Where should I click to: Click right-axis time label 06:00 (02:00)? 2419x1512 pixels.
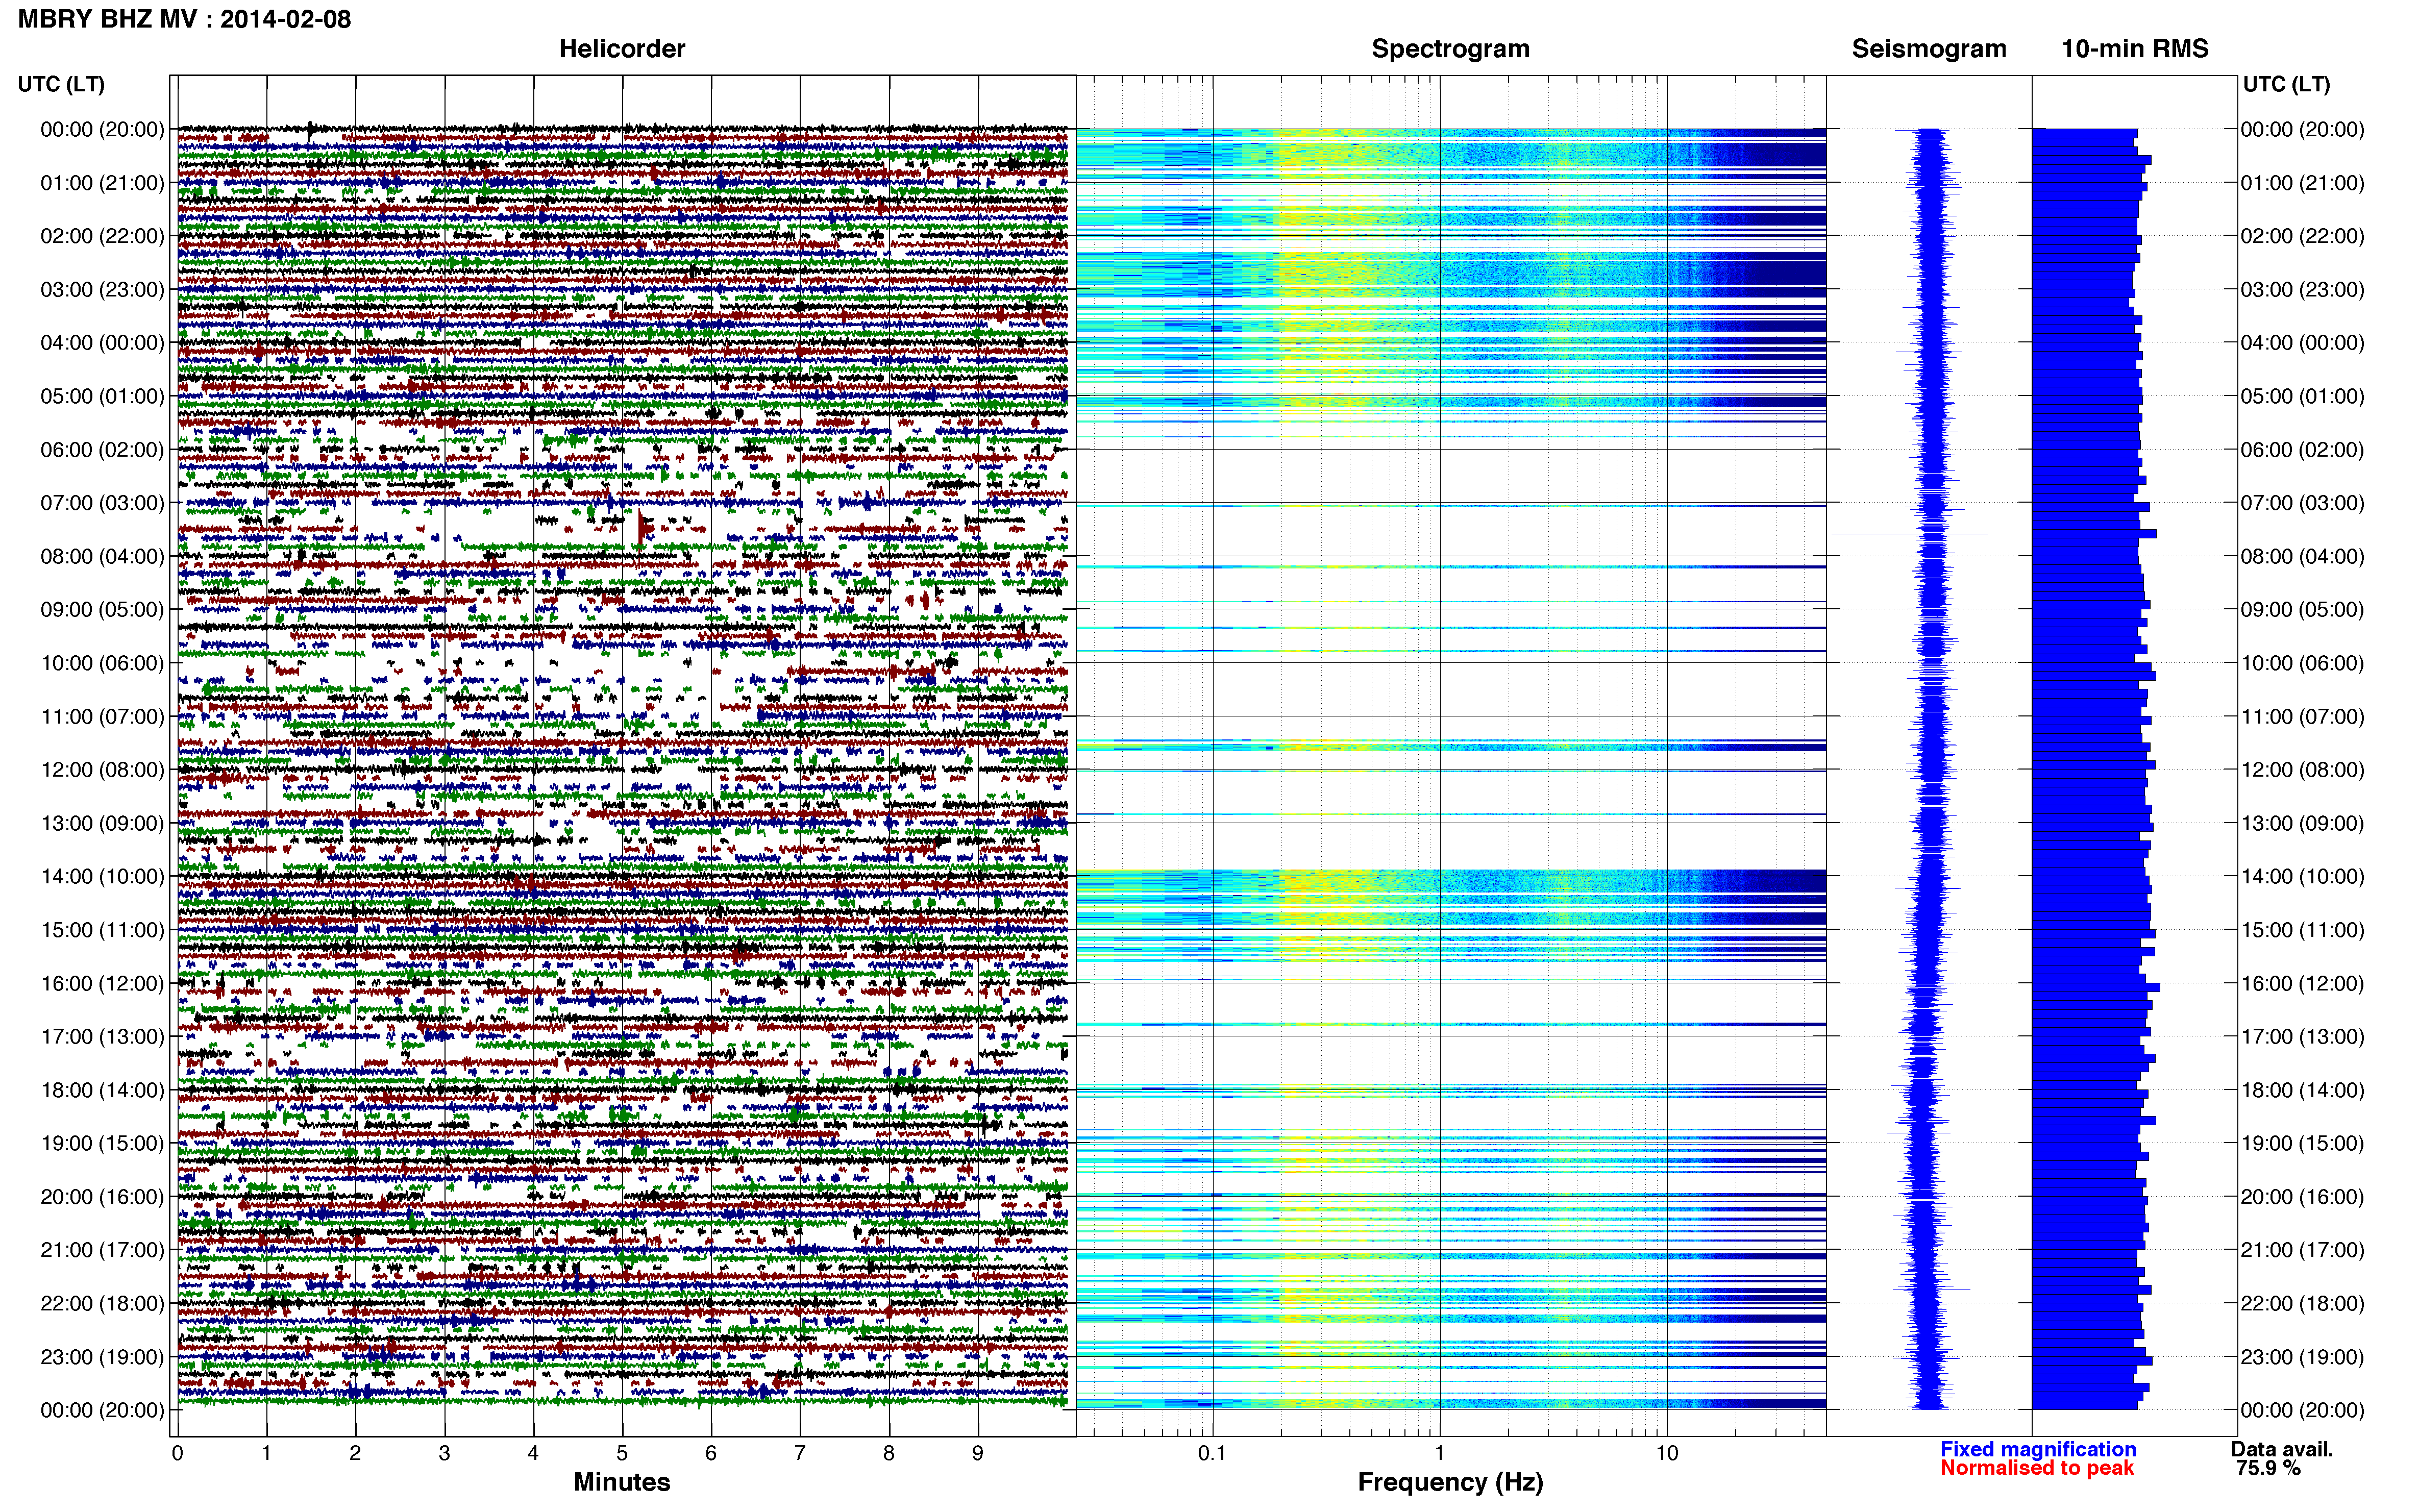click(2302, 450)
